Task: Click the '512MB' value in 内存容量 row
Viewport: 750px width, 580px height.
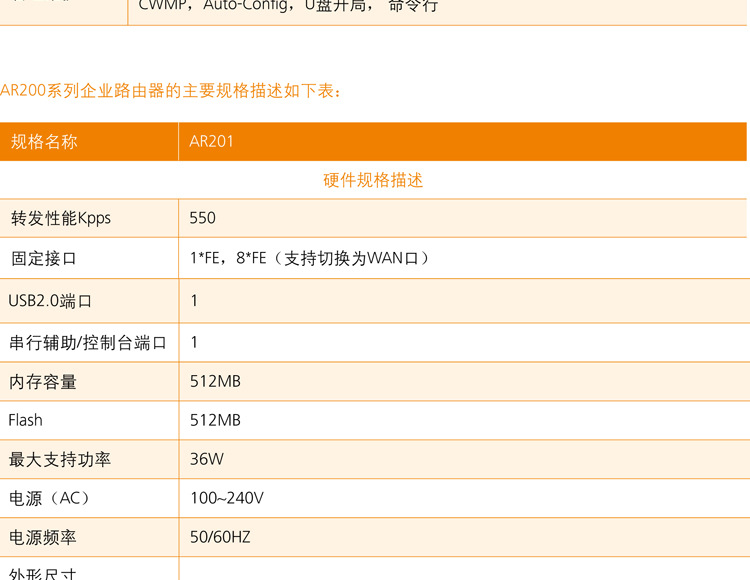Action: tap(215, 382)
